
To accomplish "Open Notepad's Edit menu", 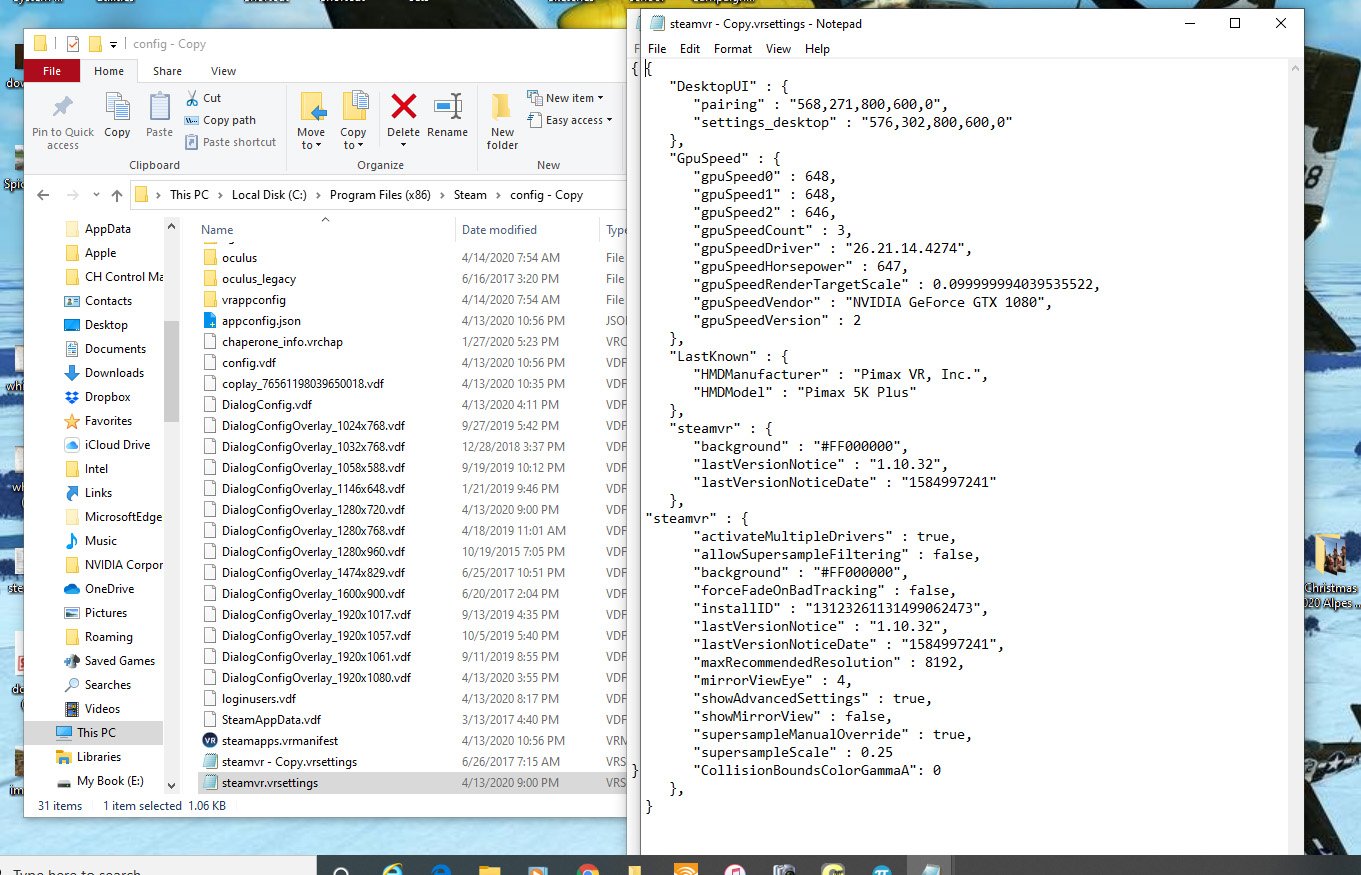I will 690,49.
